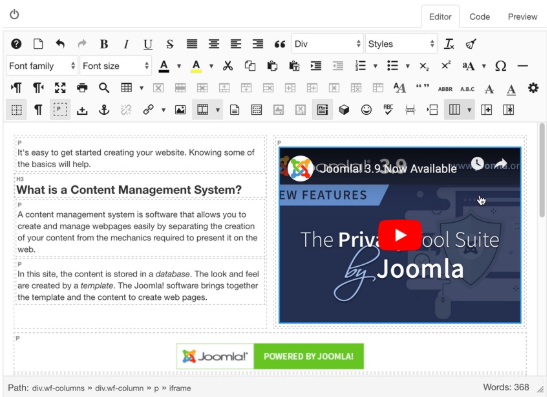
Task: Click the indent icon
Action: click(x=316, y=66)
